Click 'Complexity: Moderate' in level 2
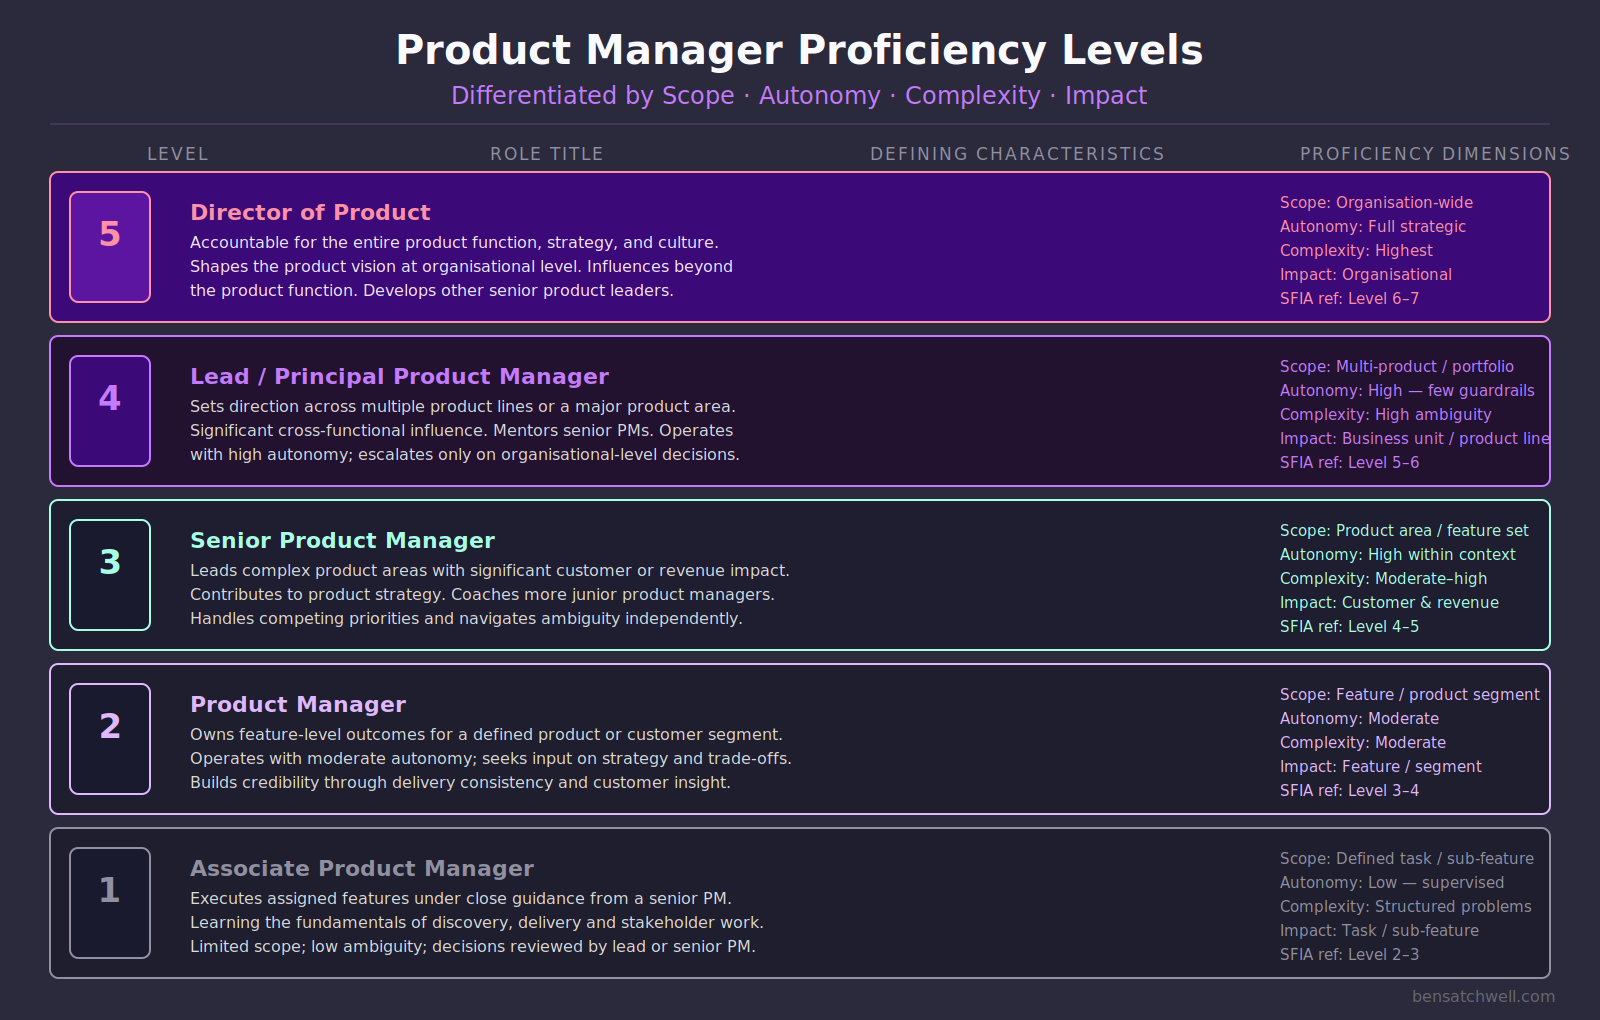This screenshot has height=1020, width=1600. pyautogui.click(x=1363, y=743)
